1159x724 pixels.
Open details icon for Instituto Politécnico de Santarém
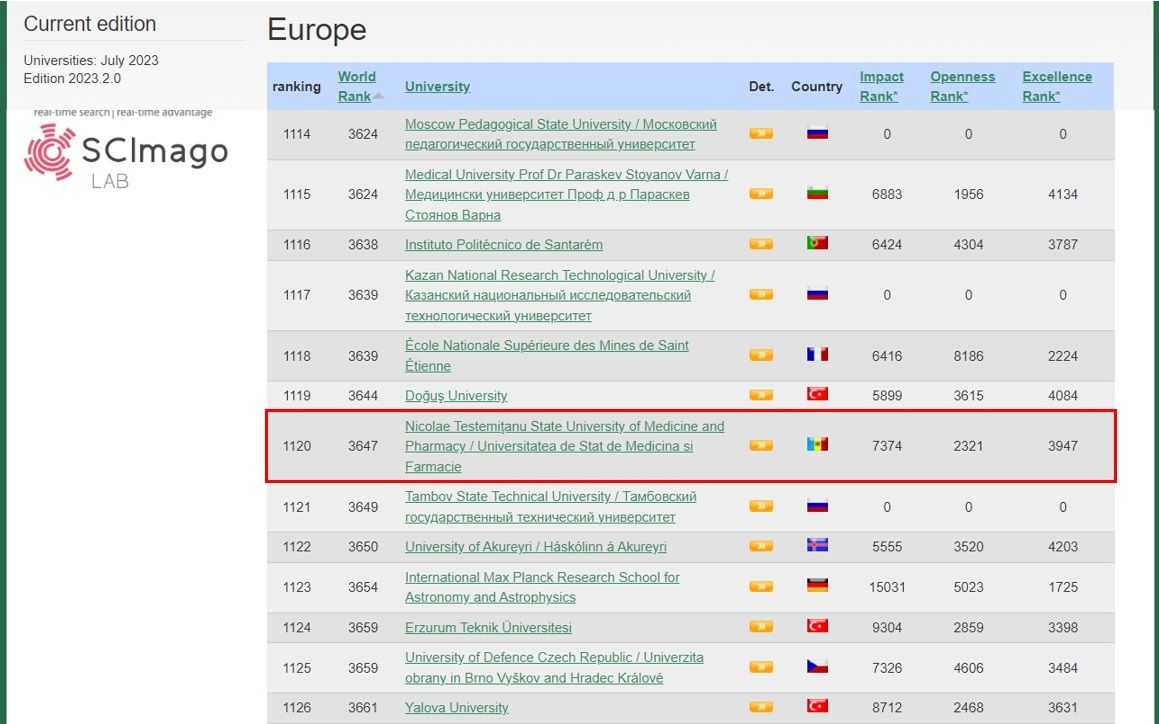(761, 244)
